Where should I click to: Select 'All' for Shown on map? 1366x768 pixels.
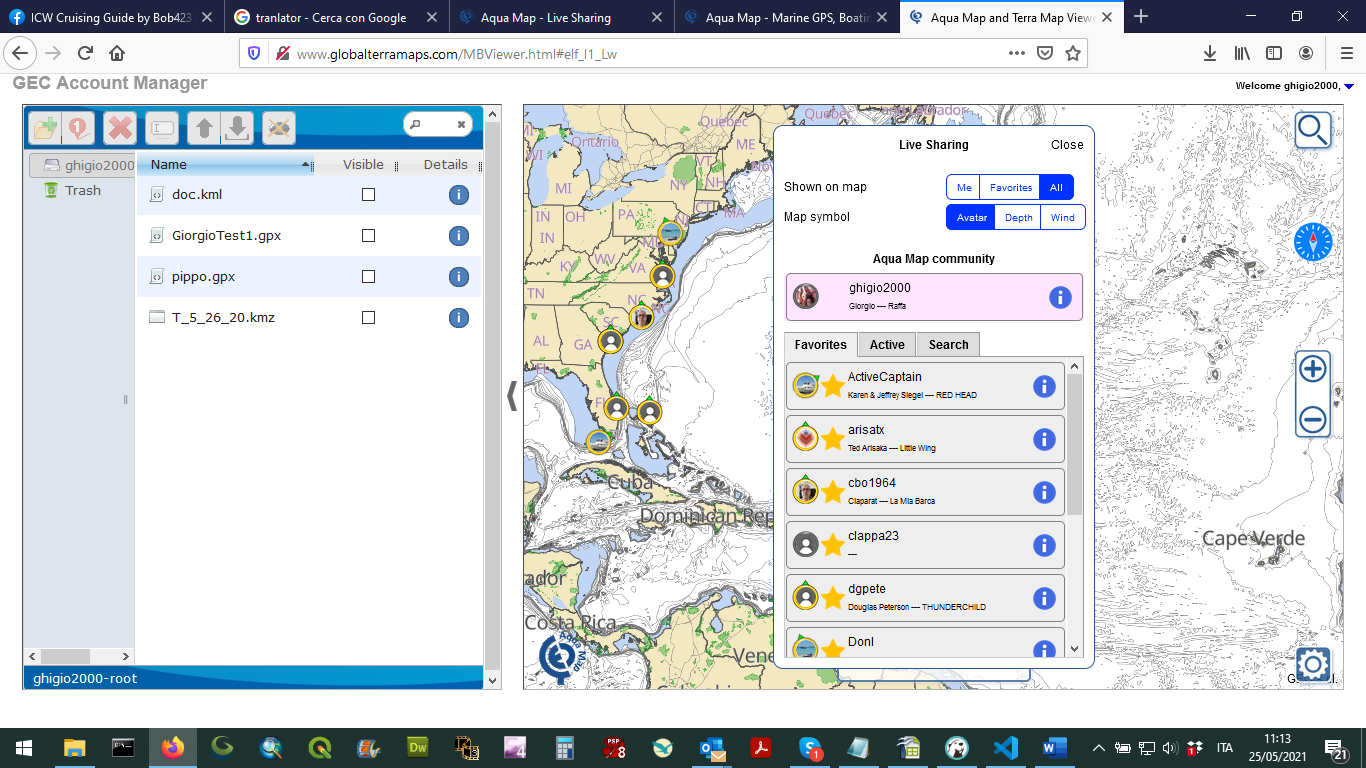pos(1057,187)
